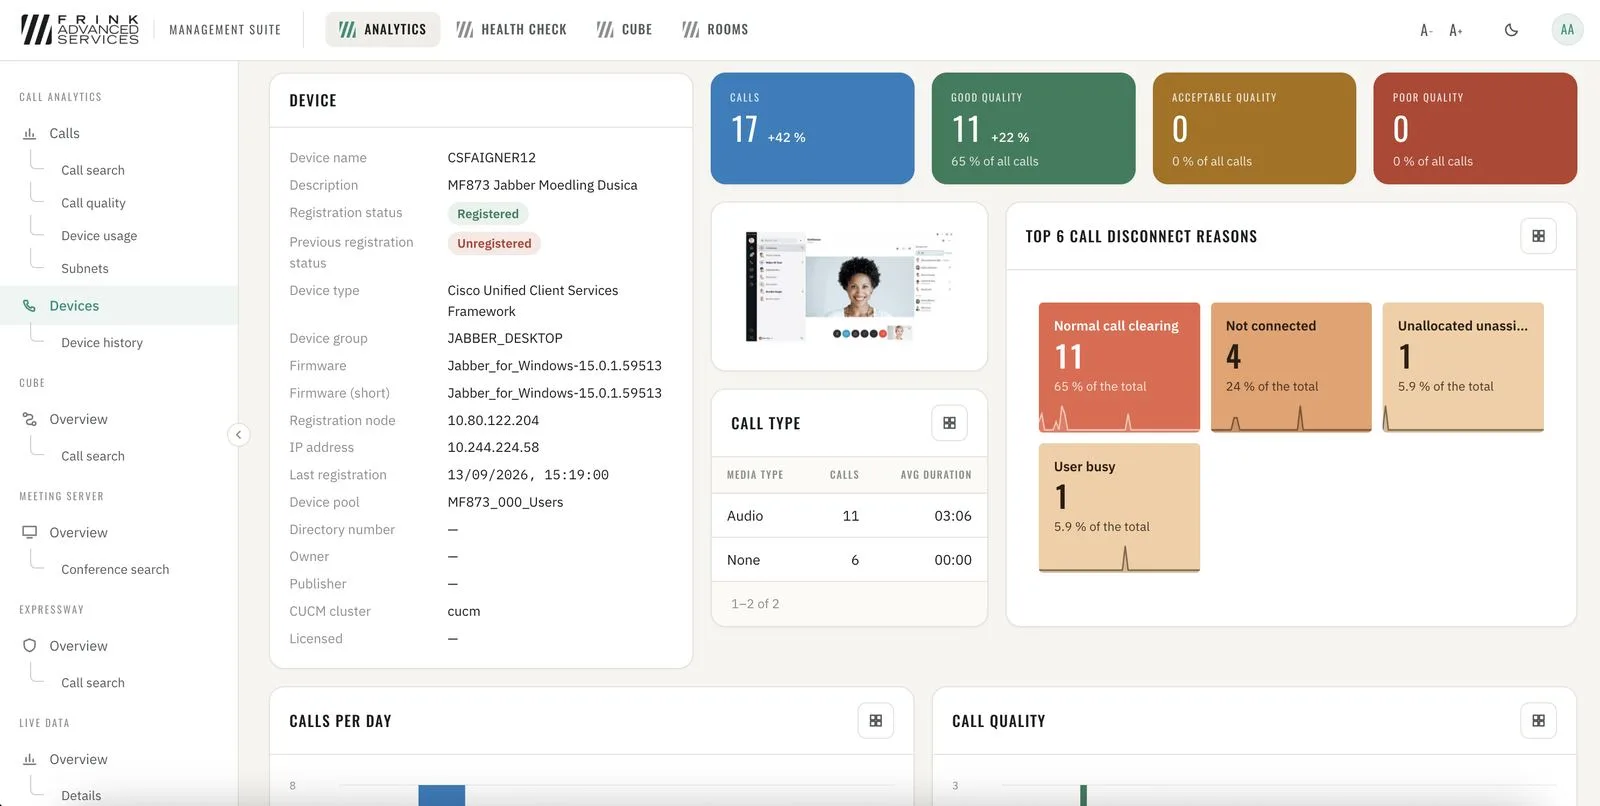Click the Unregistered previous status badge

494,243
